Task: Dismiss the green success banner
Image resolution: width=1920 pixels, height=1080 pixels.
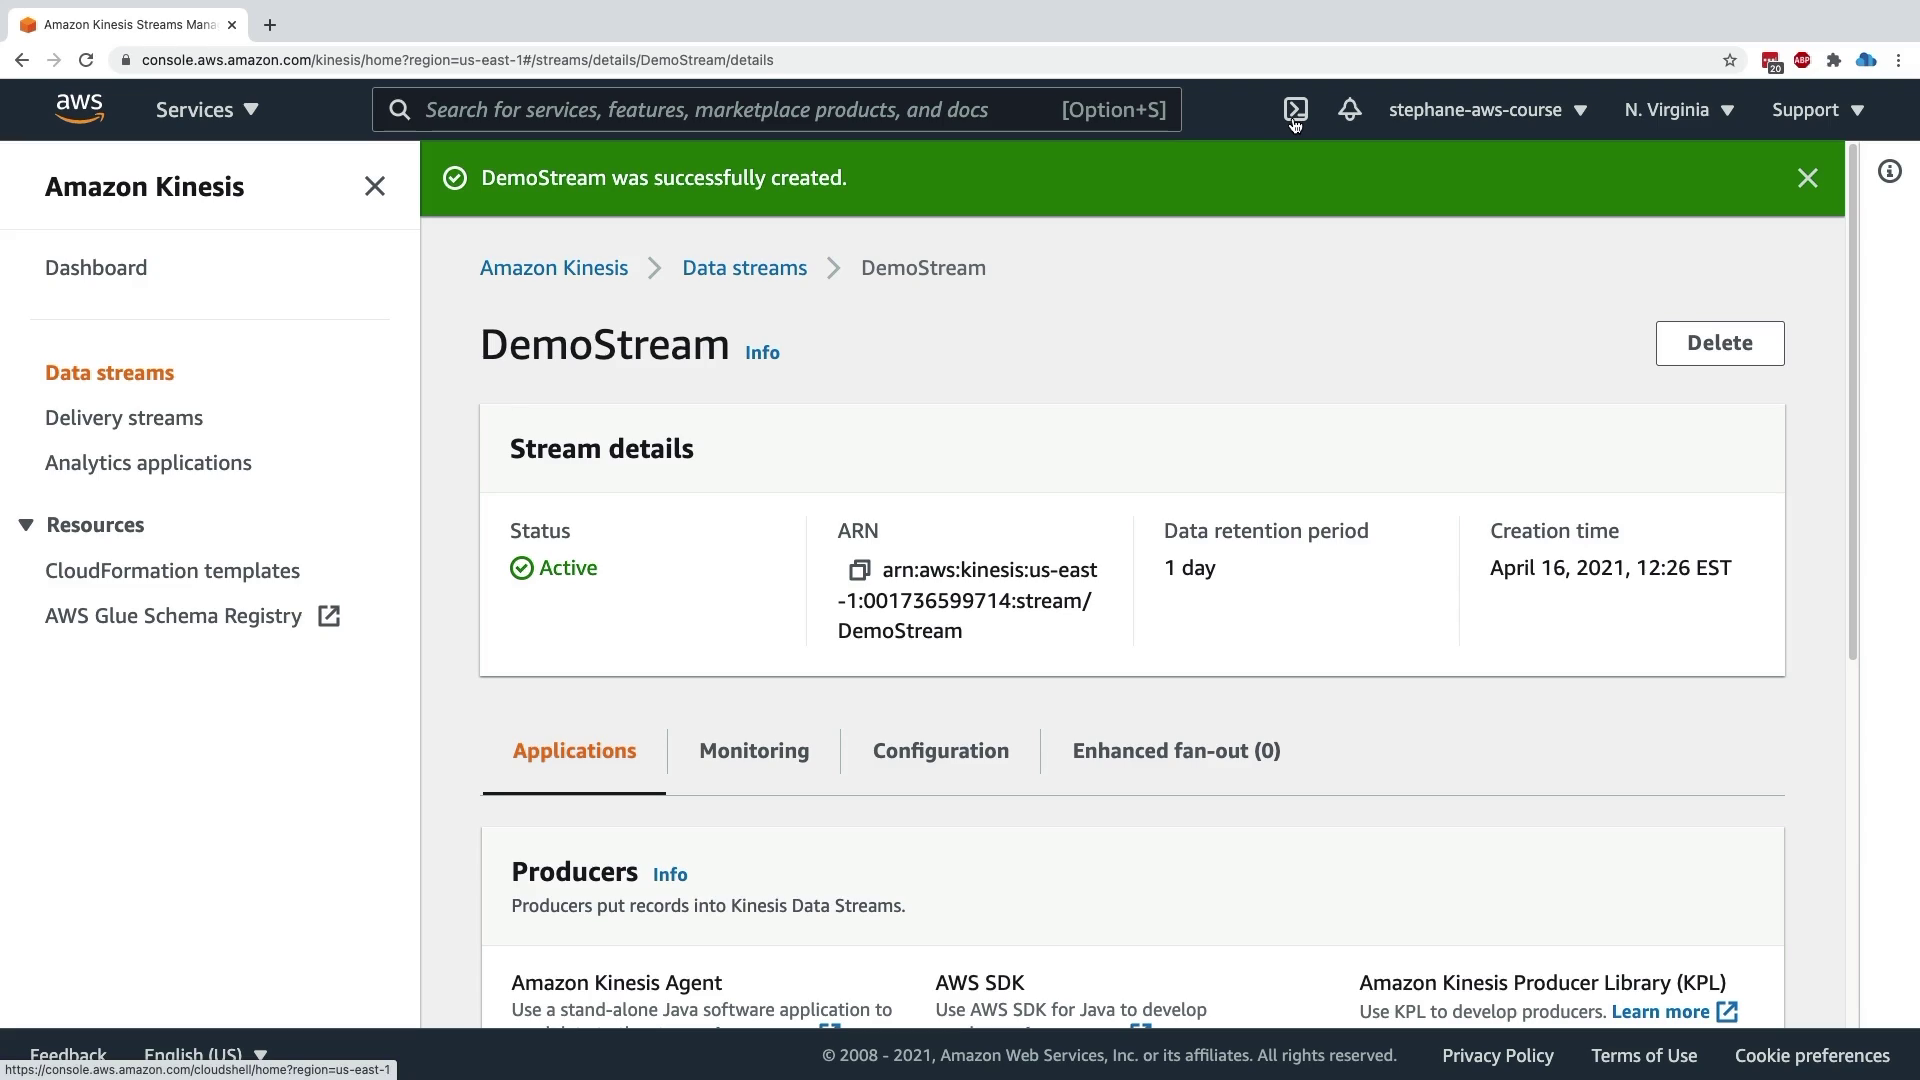Action: [1807, 178]
